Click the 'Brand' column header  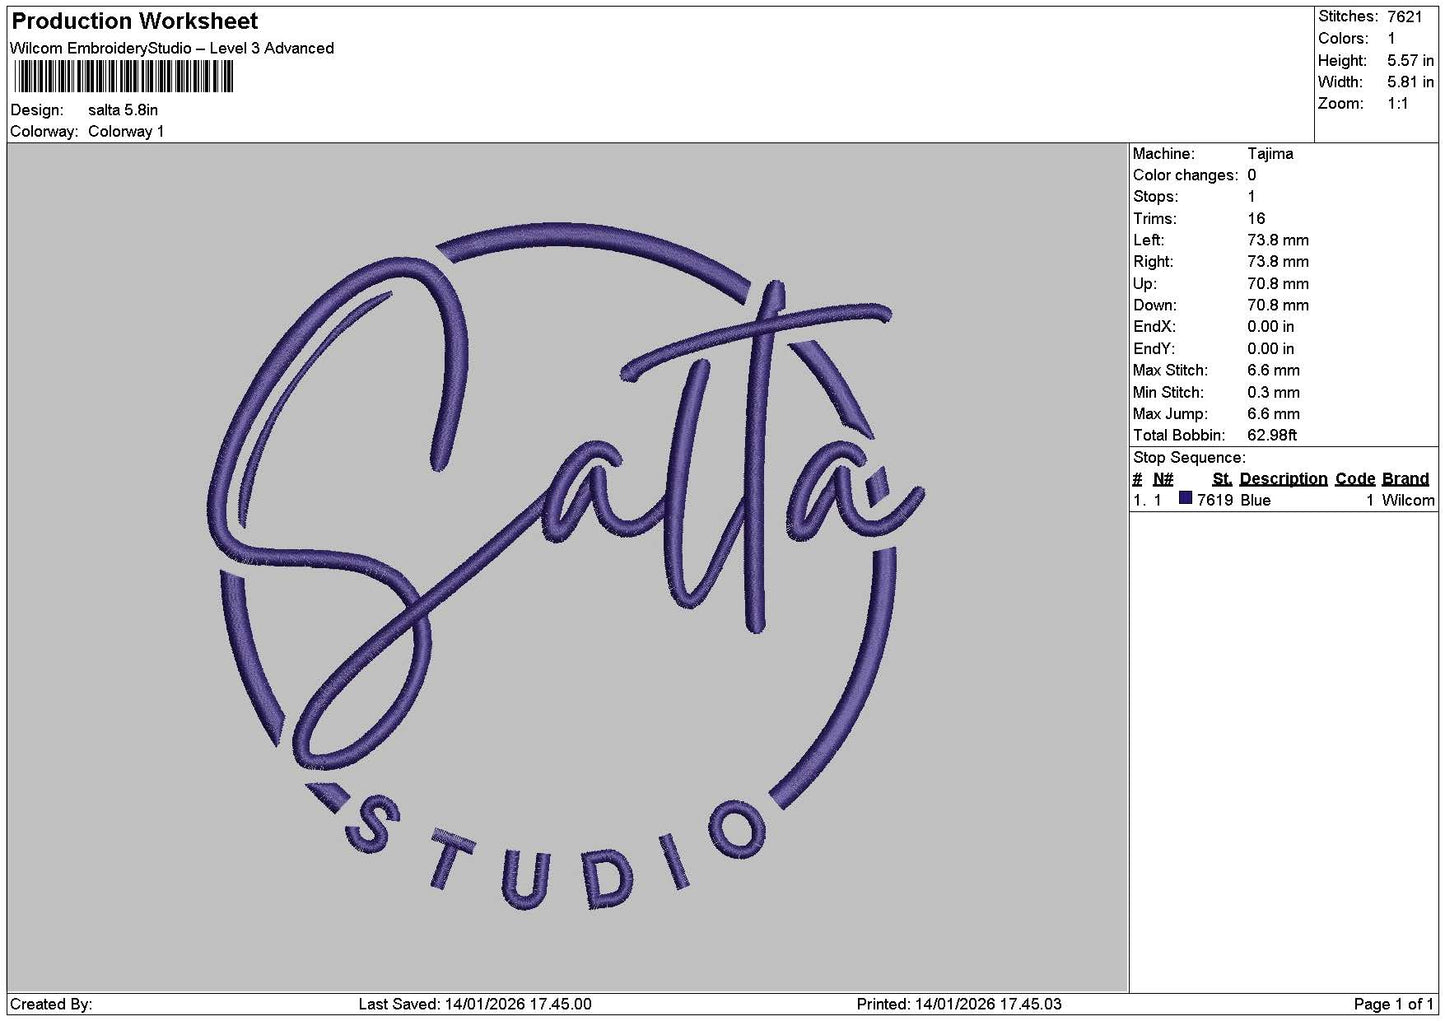[1405, 479]
